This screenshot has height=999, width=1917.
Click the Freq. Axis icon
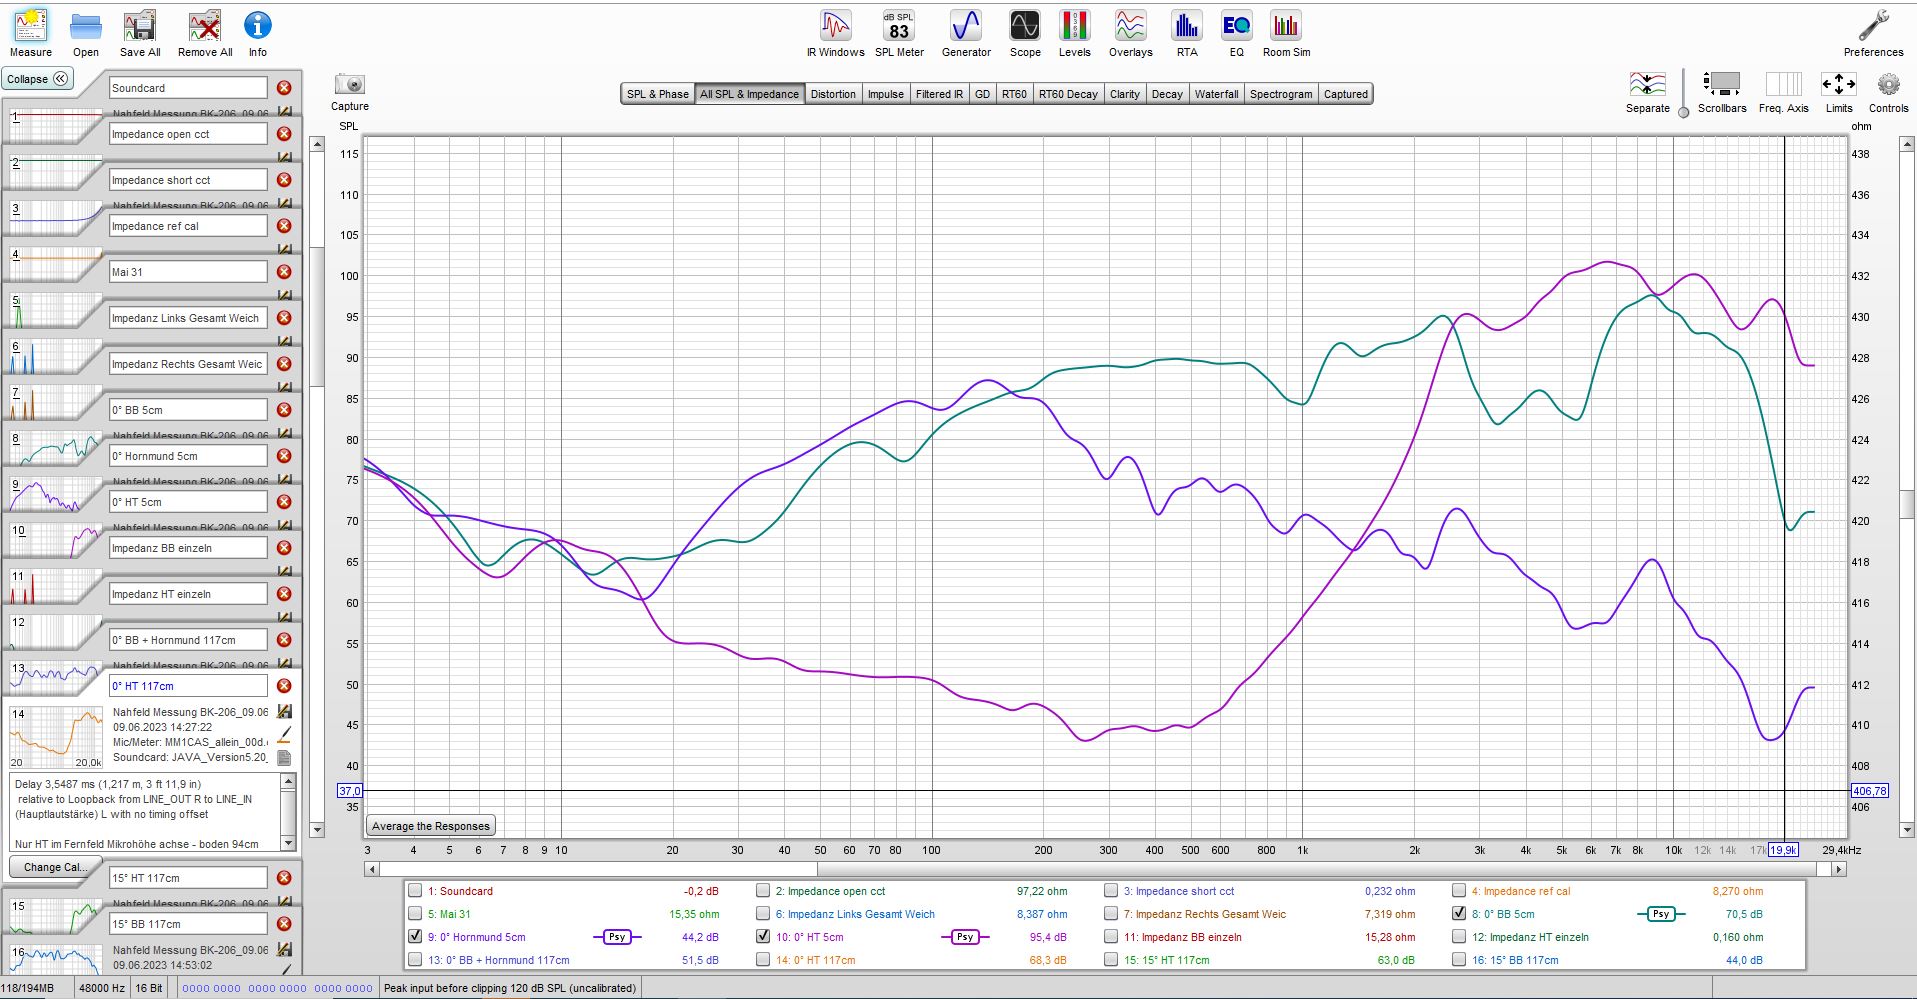coord(1784,92)
